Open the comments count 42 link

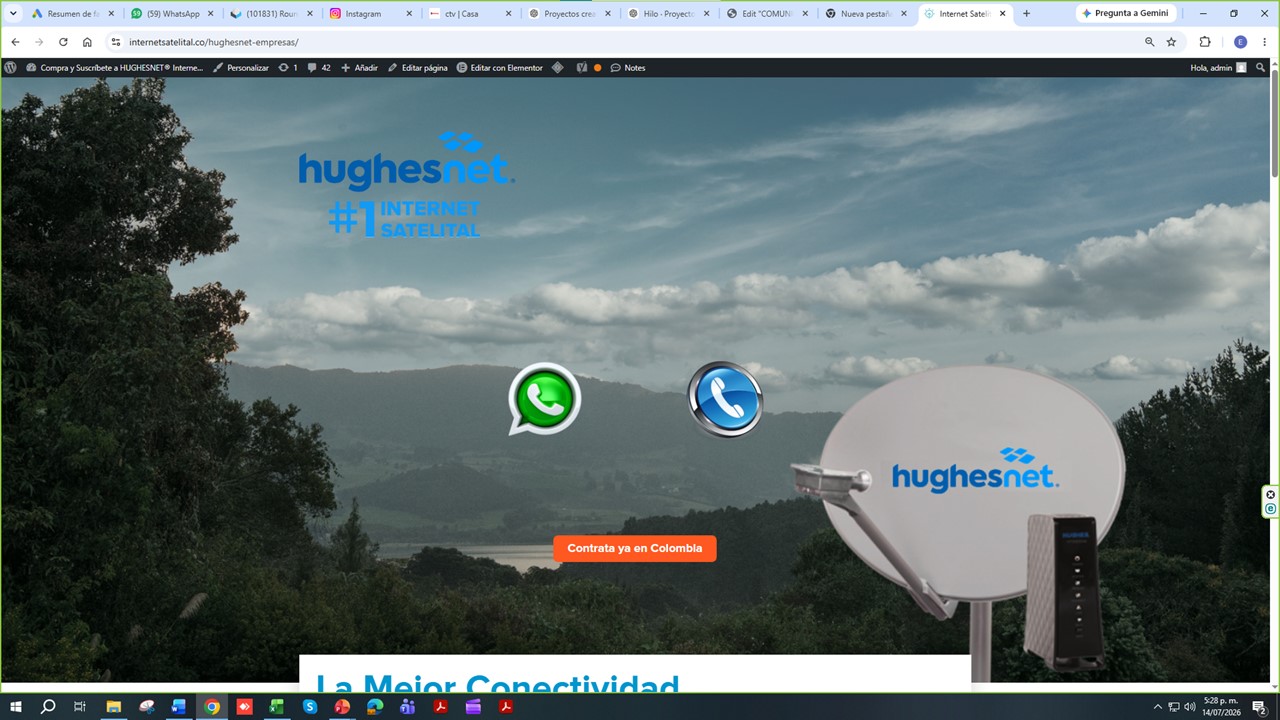point(319,68)
